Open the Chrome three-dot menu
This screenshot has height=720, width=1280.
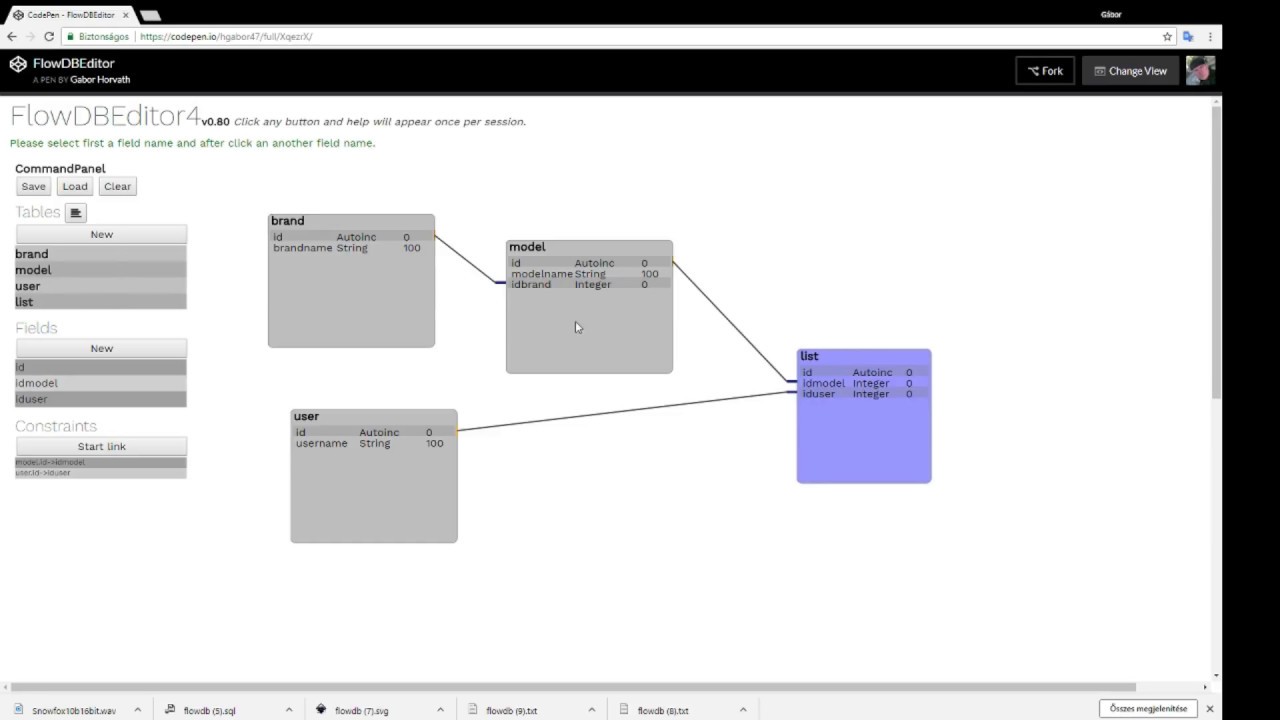click(1210, 36)
